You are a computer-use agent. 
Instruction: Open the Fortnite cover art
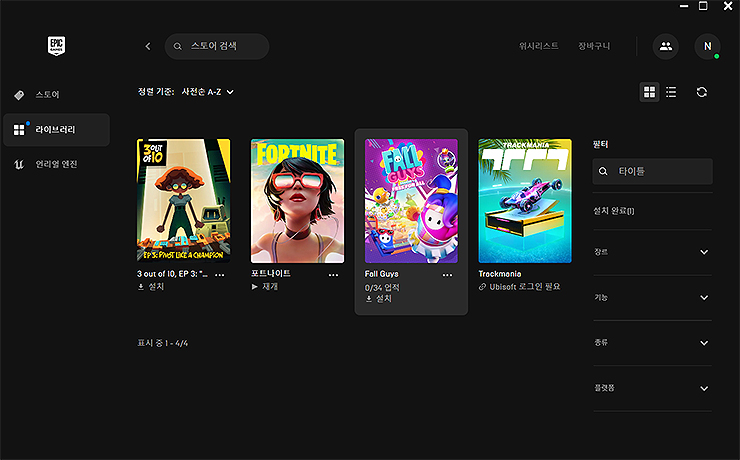[297, 201]
